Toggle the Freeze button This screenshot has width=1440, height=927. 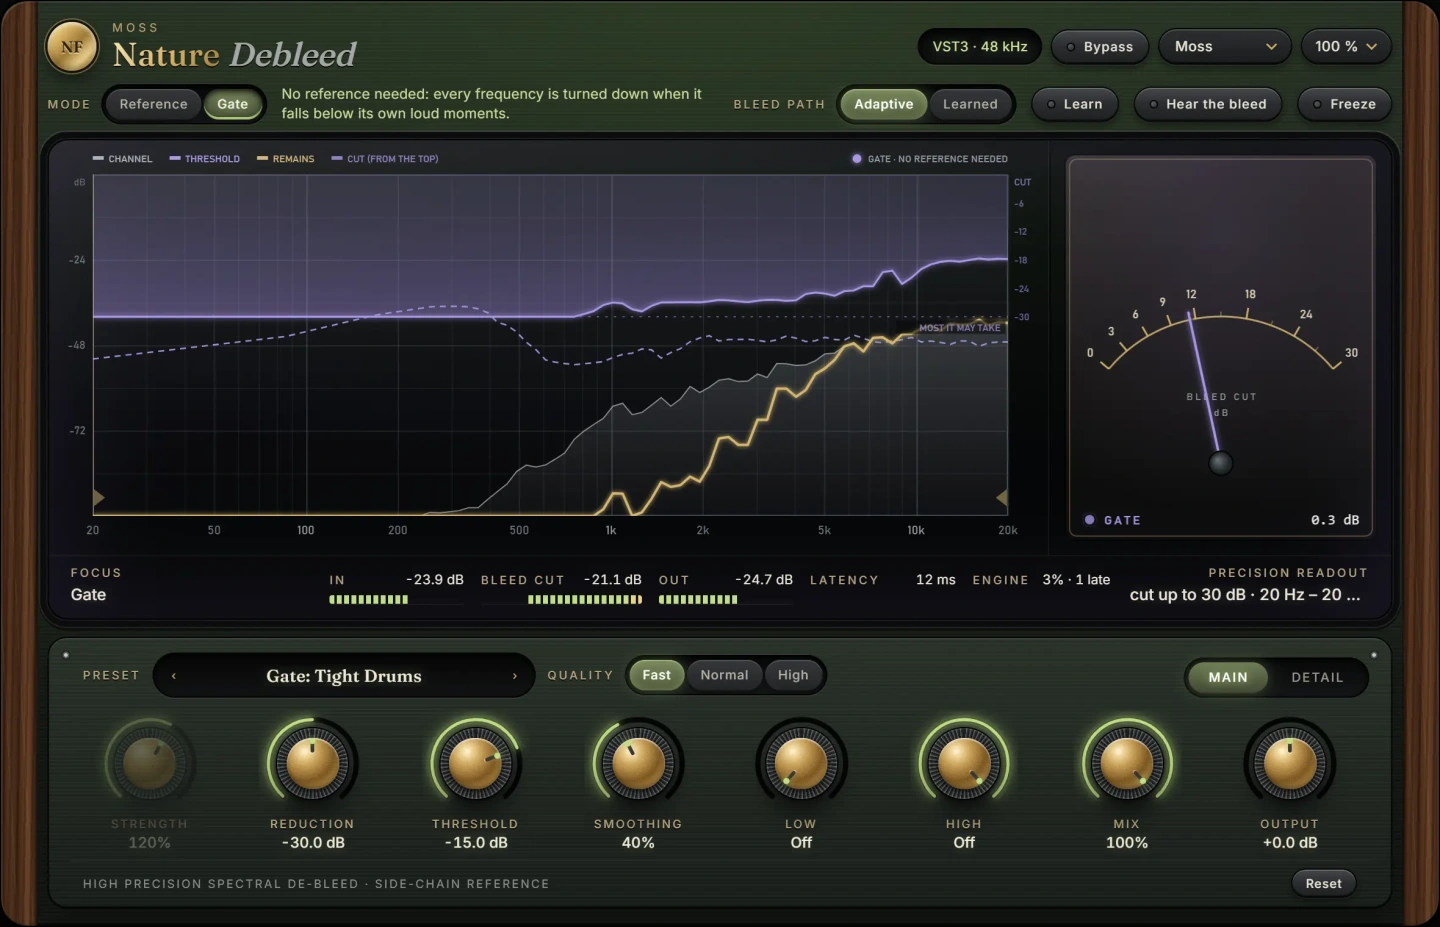pyautogui.click(x=1344, y=104)
